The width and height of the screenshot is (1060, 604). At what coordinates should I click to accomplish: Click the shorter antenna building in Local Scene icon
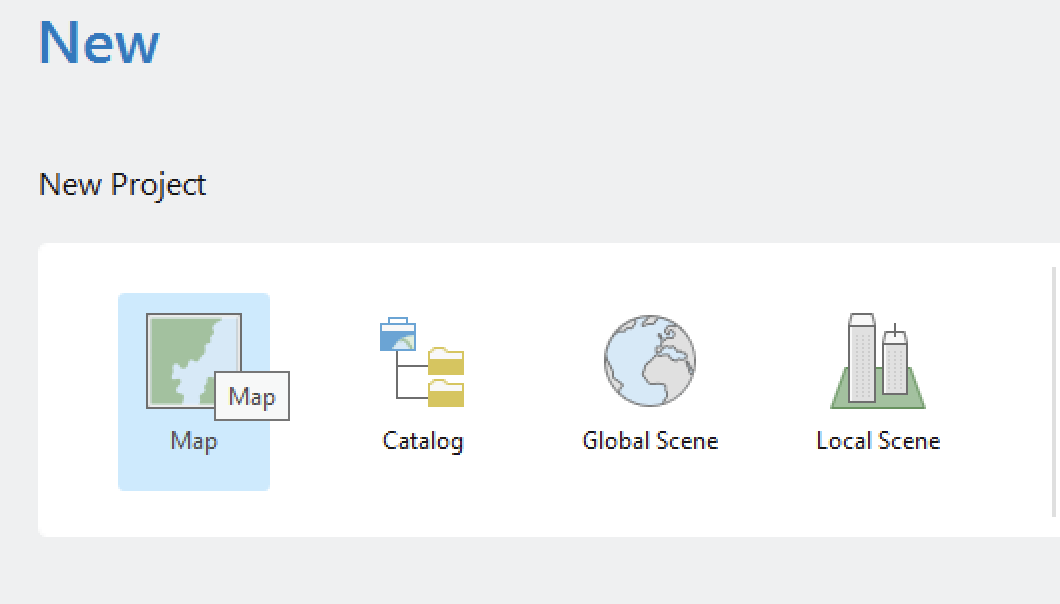895,365
